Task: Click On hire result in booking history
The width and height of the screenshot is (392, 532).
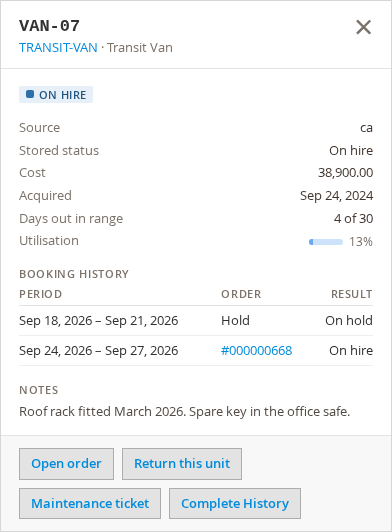Action: coord(351,350)
